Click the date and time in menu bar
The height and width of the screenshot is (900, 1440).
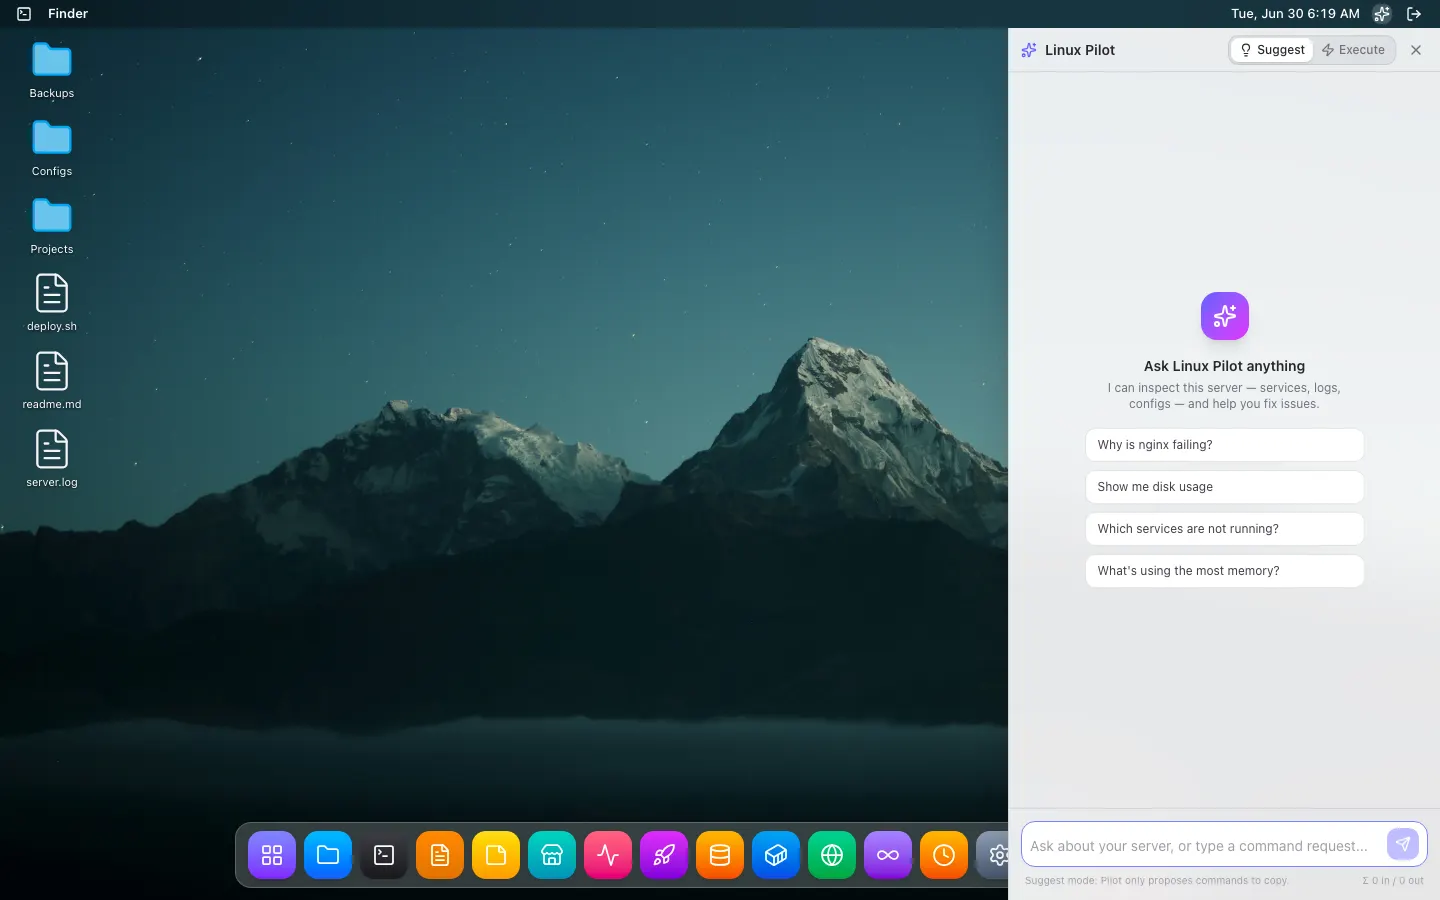click(x=1295, y=14)
